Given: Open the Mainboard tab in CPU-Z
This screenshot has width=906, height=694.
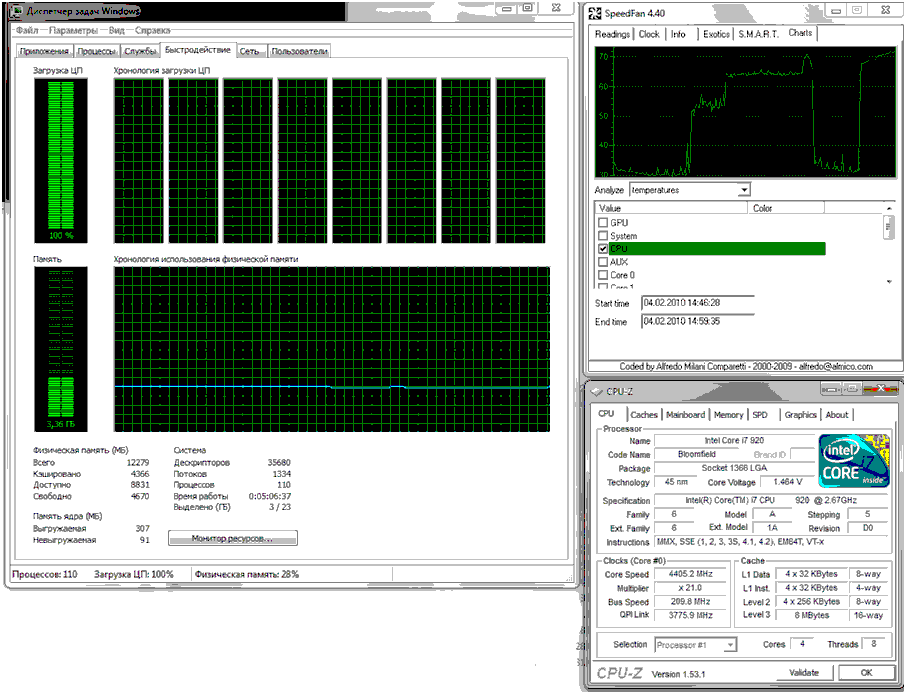Looking at the screenshot, I should click(686, 415).
